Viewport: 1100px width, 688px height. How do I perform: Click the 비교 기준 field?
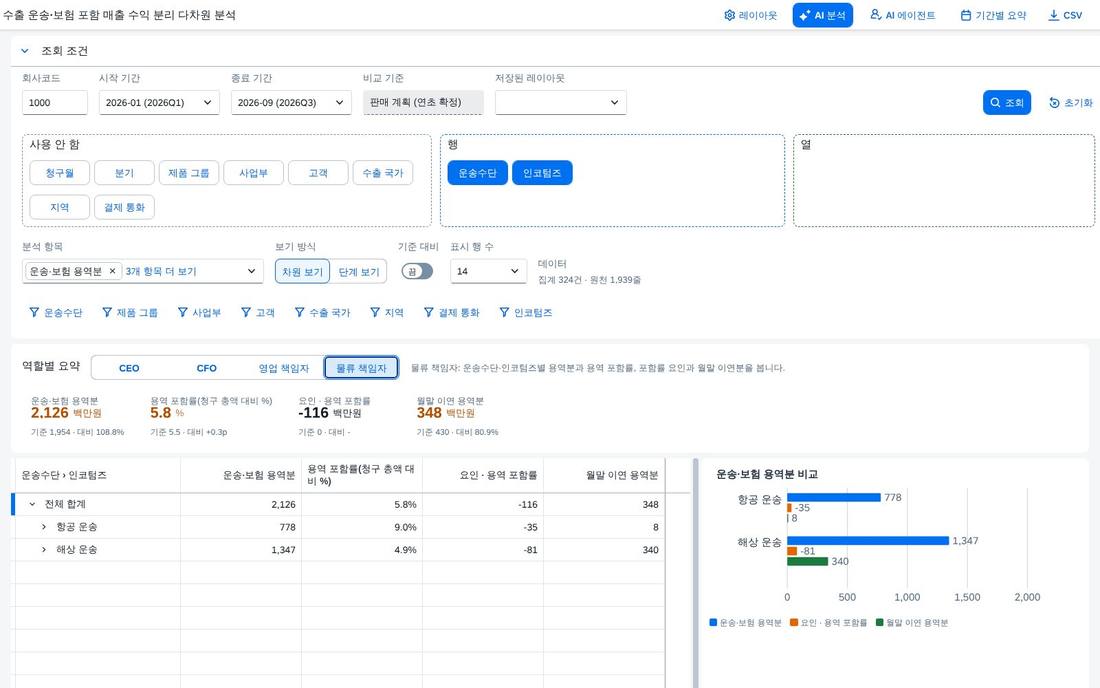point(423,102)
